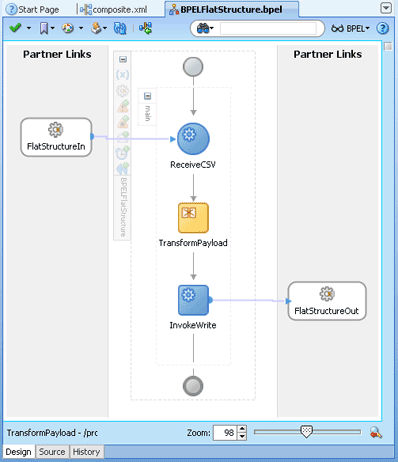
Task: Select the InvokeWrite invoke activity icon
Action: click(193, 300)
